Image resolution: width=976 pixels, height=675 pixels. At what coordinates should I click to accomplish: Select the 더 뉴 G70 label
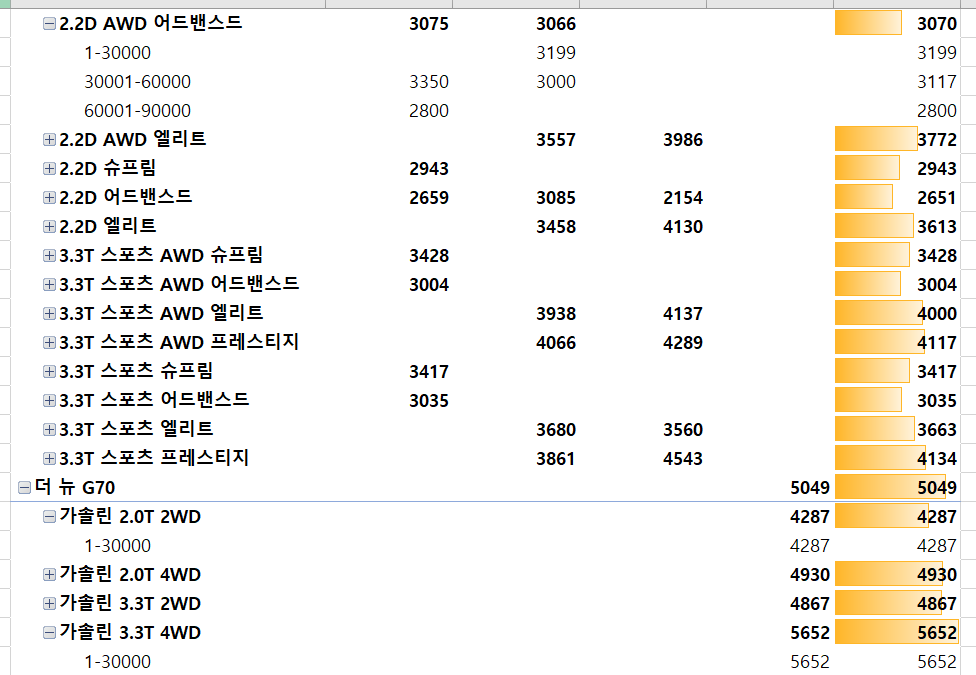(75, 488)
